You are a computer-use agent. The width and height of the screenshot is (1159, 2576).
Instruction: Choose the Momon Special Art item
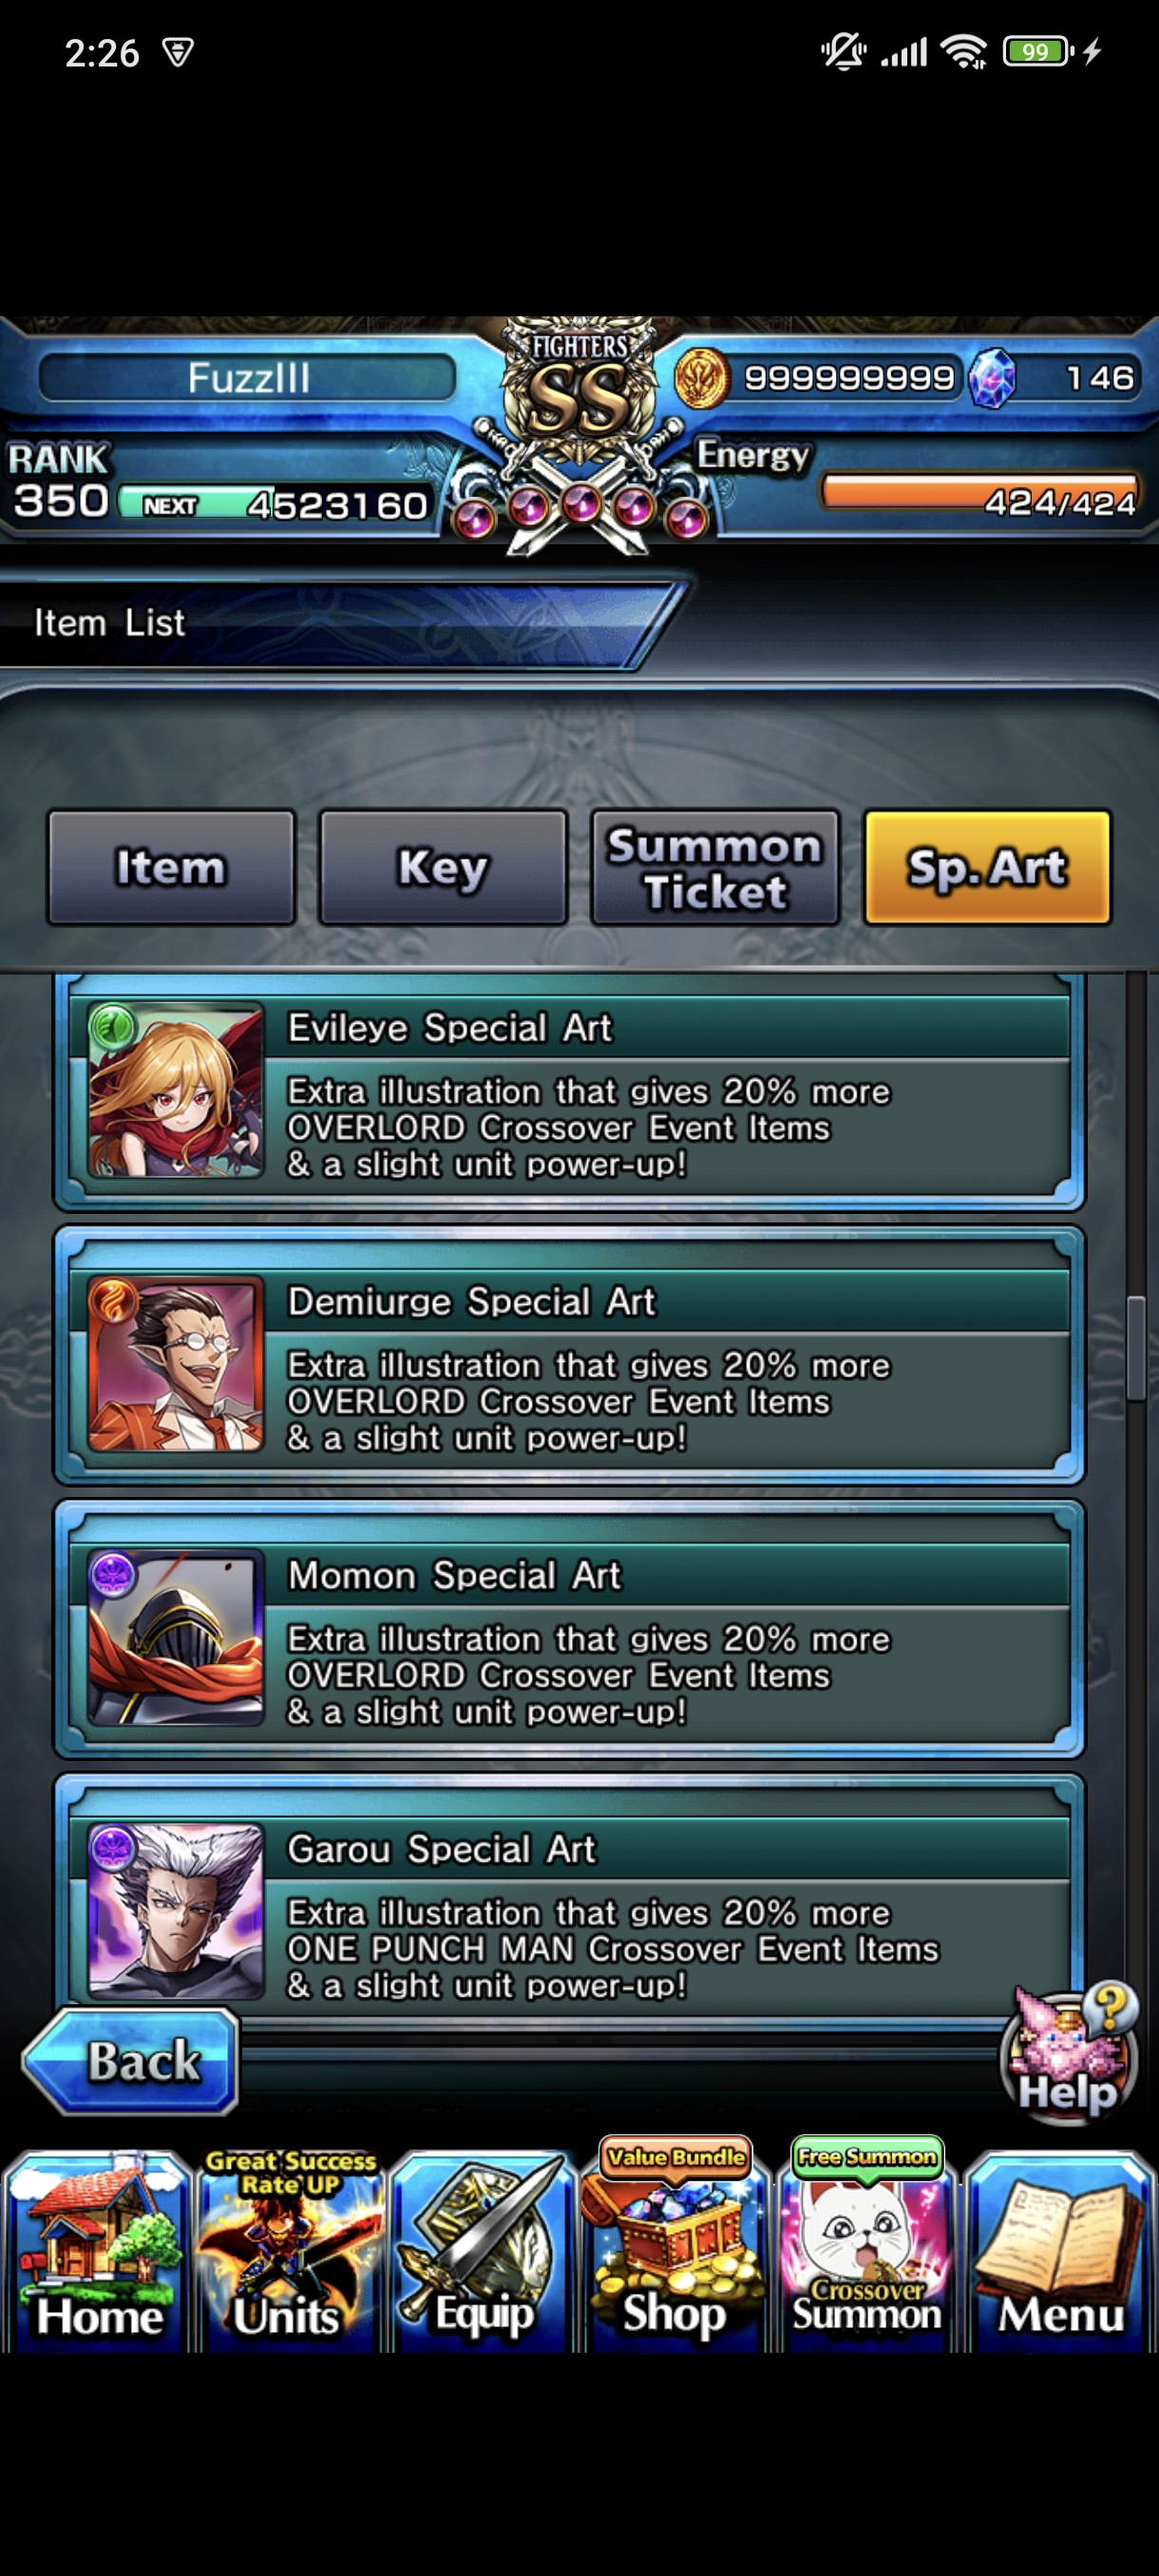569,1629
